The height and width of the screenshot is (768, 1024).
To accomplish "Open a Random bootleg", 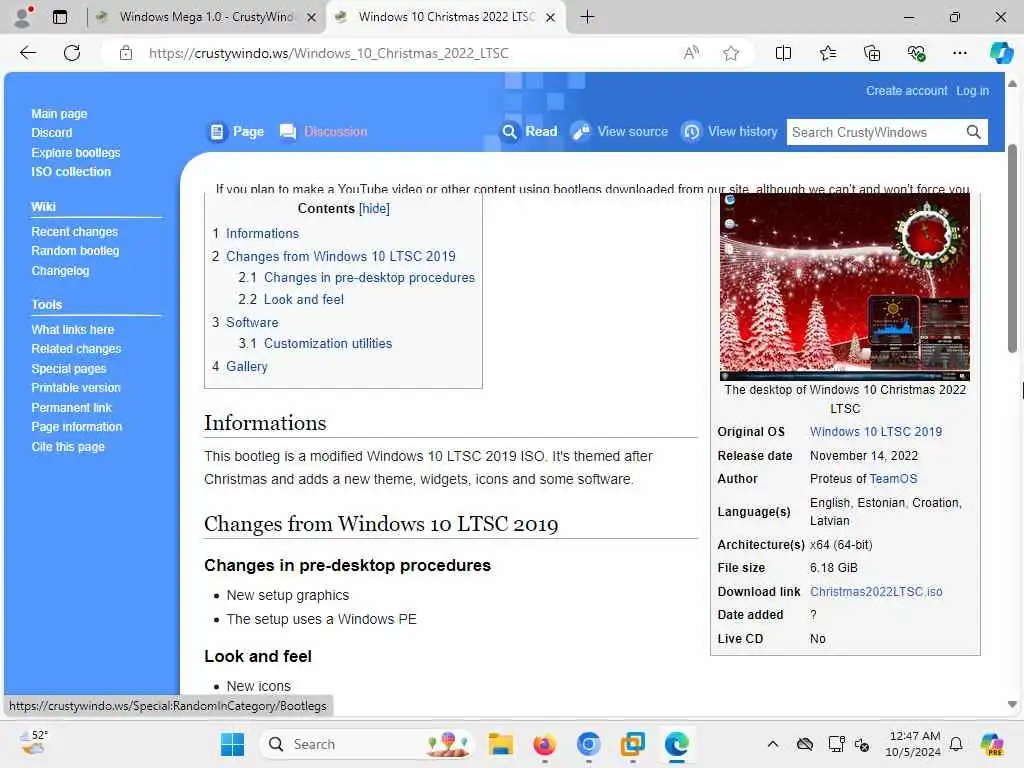I will [x=75, y=251].
